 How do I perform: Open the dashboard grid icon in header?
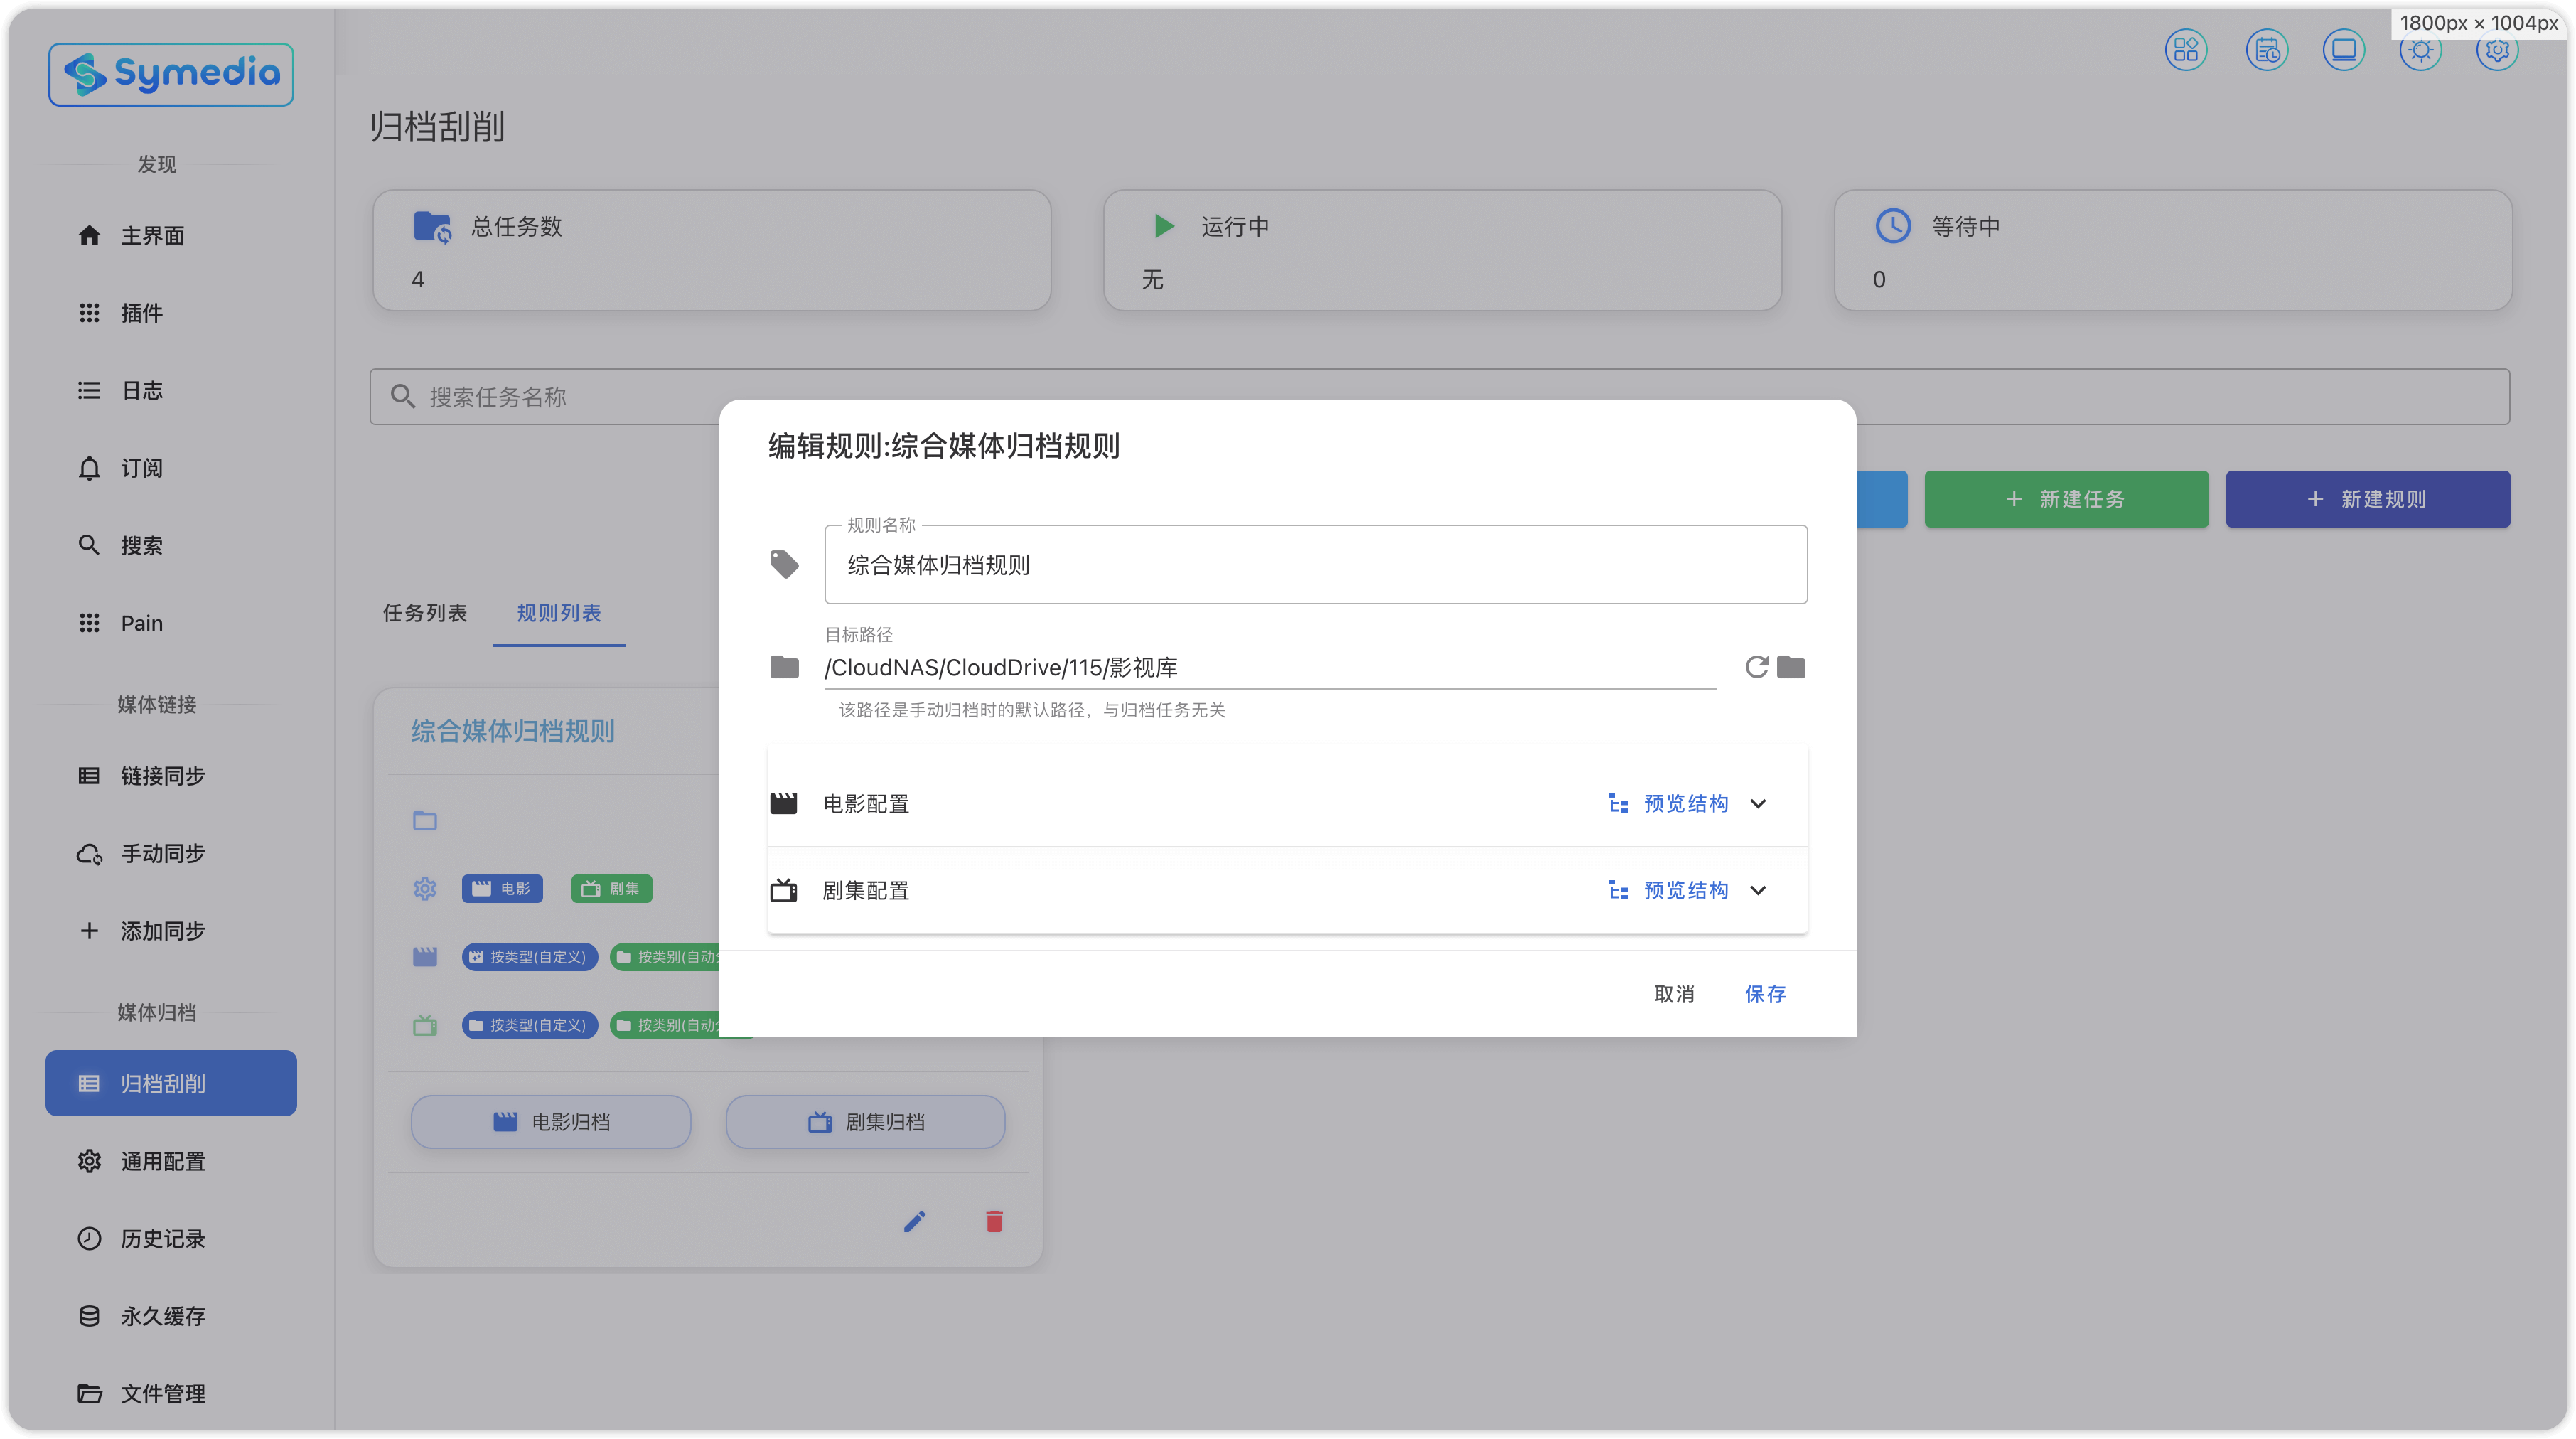pyautogui.click(x=2185, y=50)
